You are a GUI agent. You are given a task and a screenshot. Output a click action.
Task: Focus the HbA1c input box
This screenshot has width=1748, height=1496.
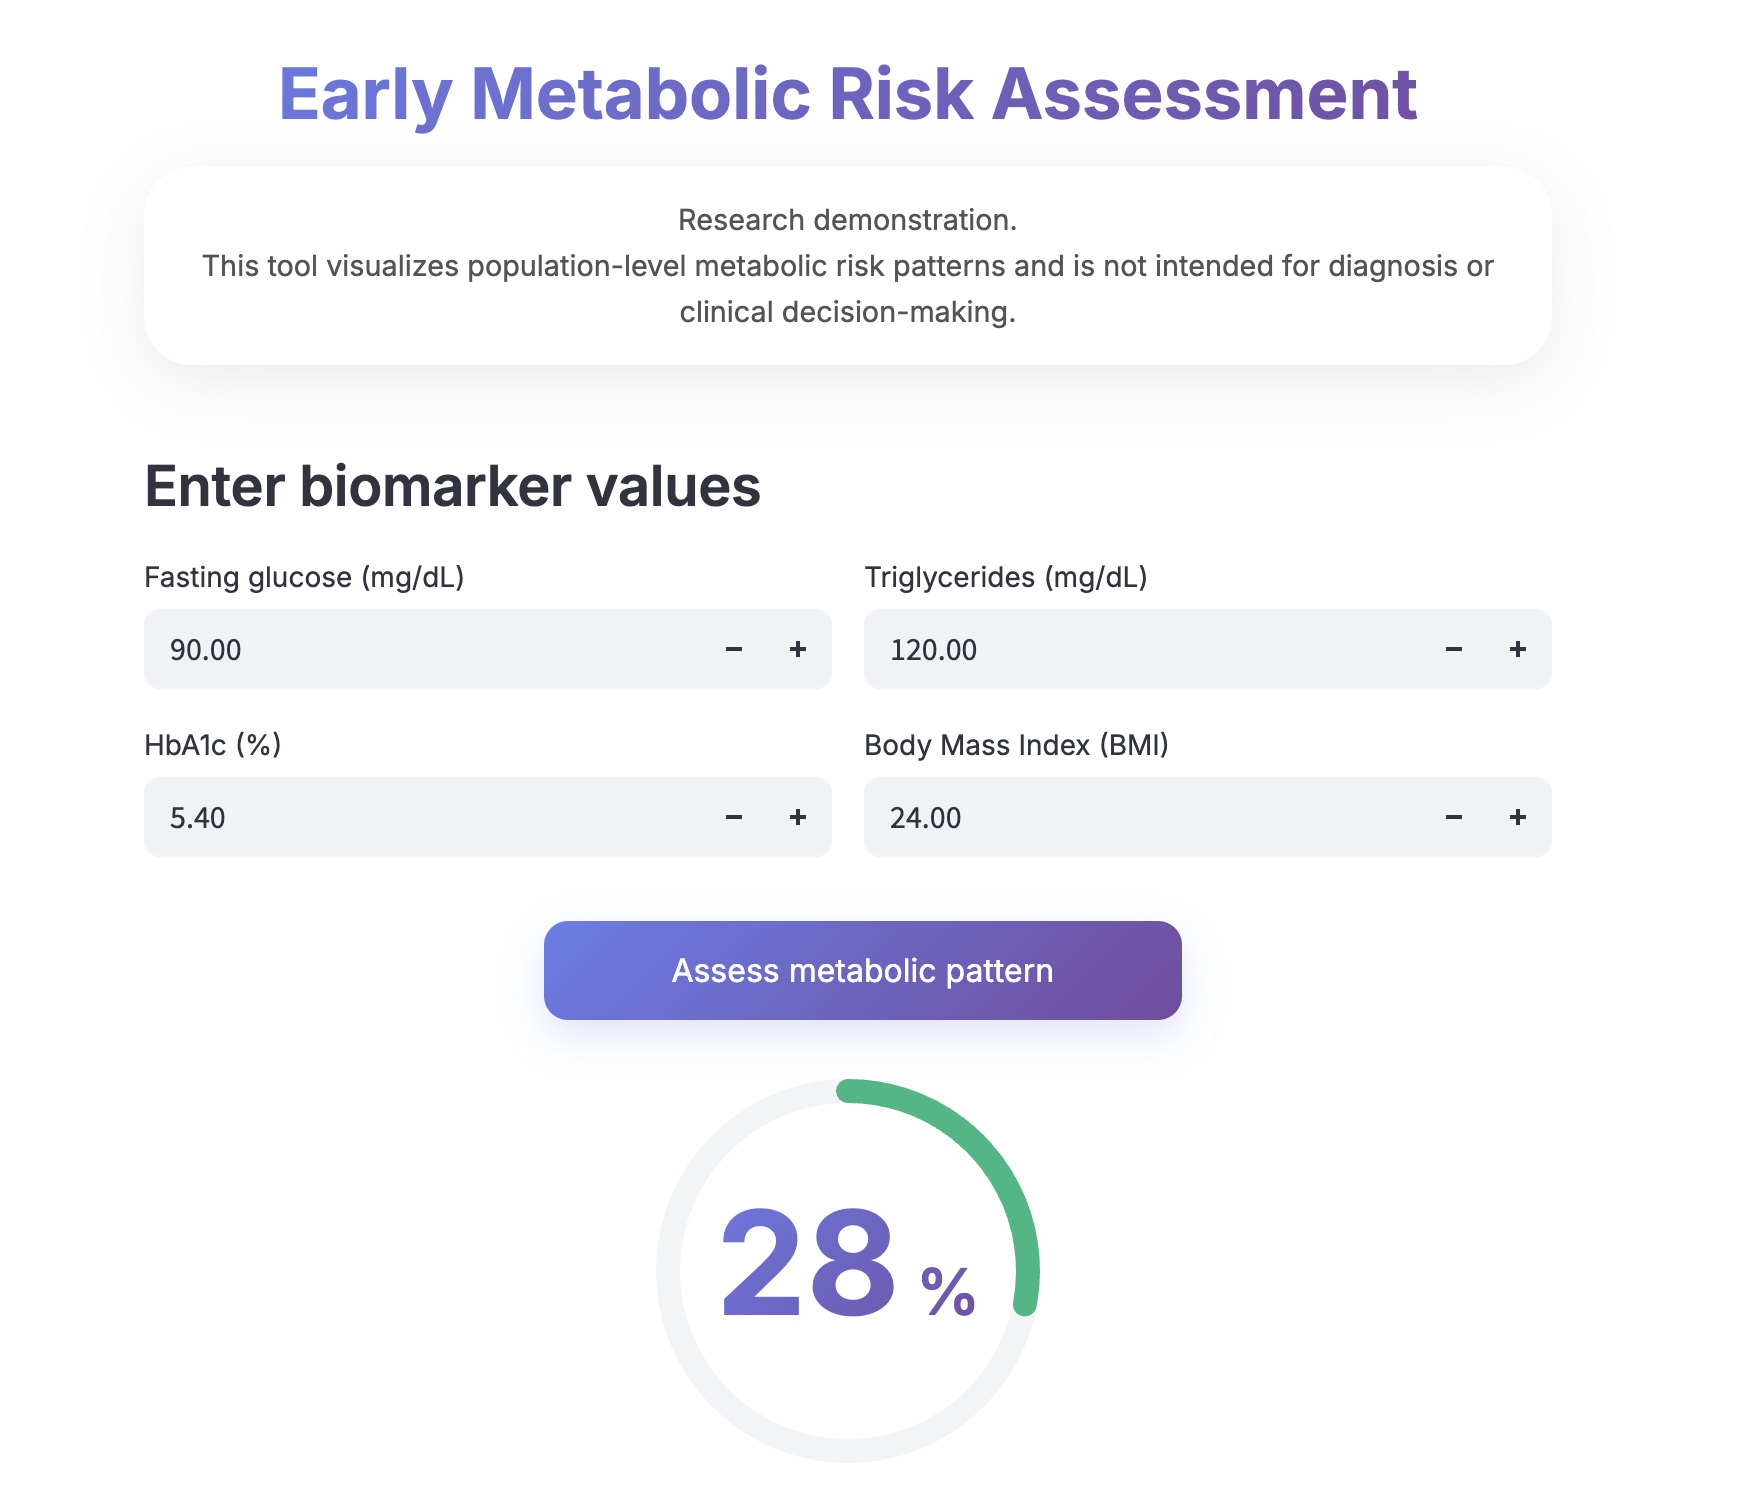(400, 817)
